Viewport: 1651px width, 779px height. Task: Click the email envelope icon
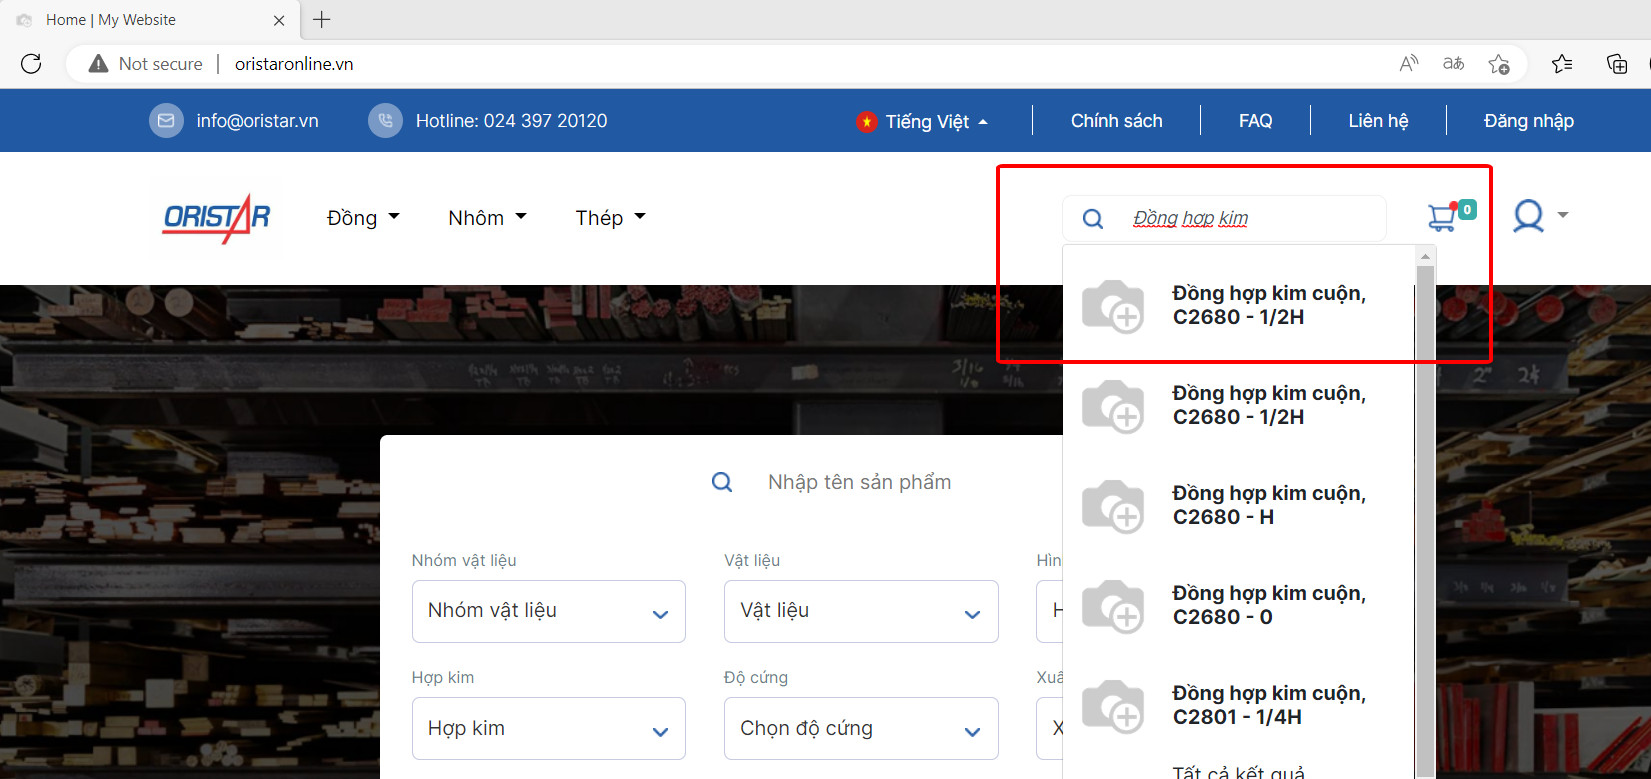click(x=166, y=121)
